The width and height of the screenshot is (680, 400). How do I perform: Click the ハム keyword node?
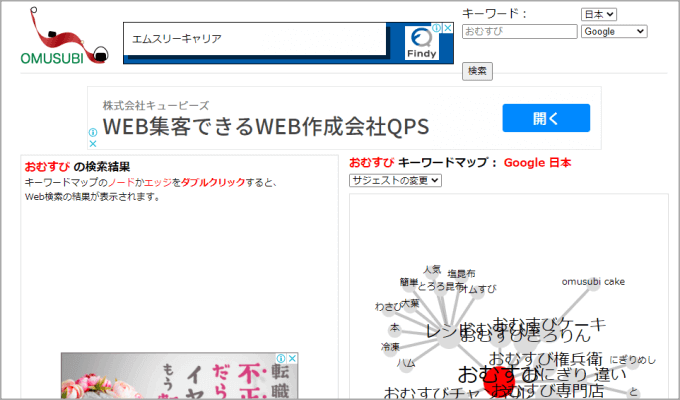click(x=405, y=362)
